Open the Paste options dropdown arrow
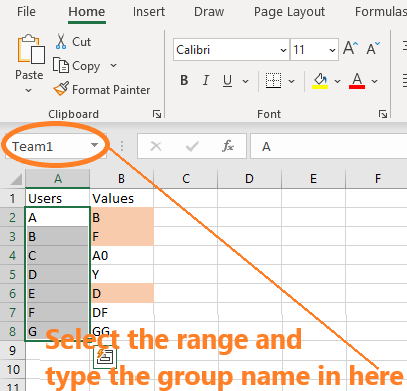The image size is (407, 391). 29,90
